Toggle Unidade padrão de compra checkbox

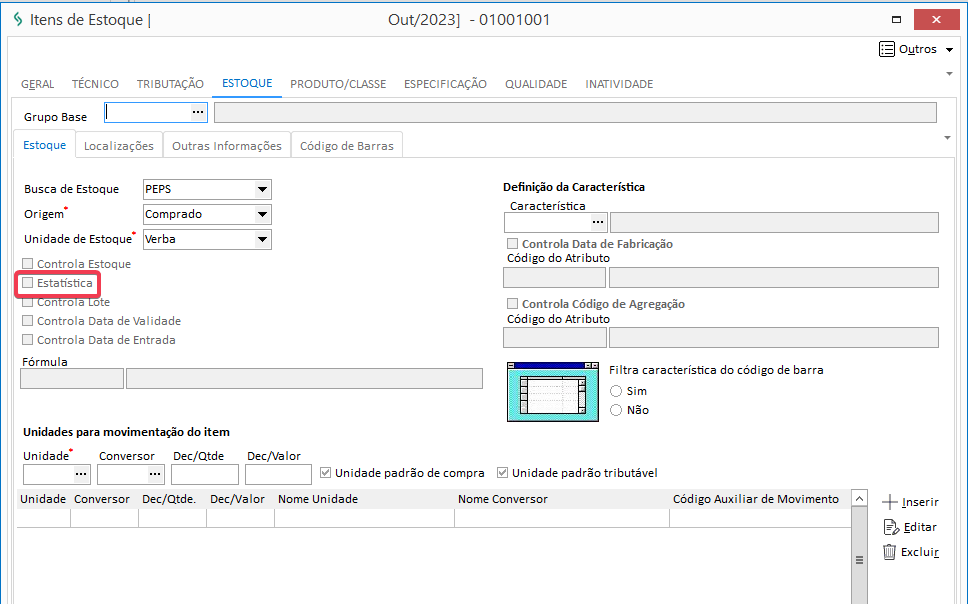tap(326, 473)
